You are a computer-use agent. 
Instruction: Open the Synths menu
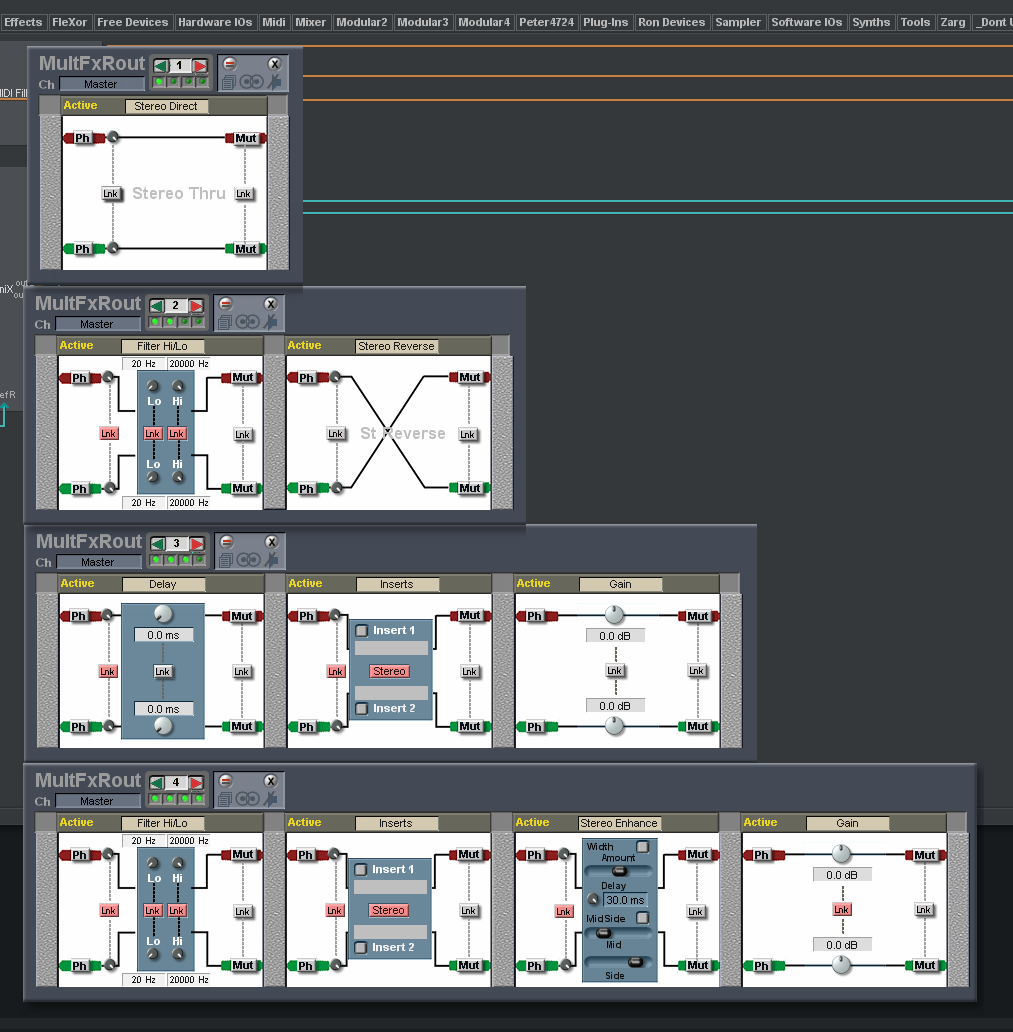[870, 21]
